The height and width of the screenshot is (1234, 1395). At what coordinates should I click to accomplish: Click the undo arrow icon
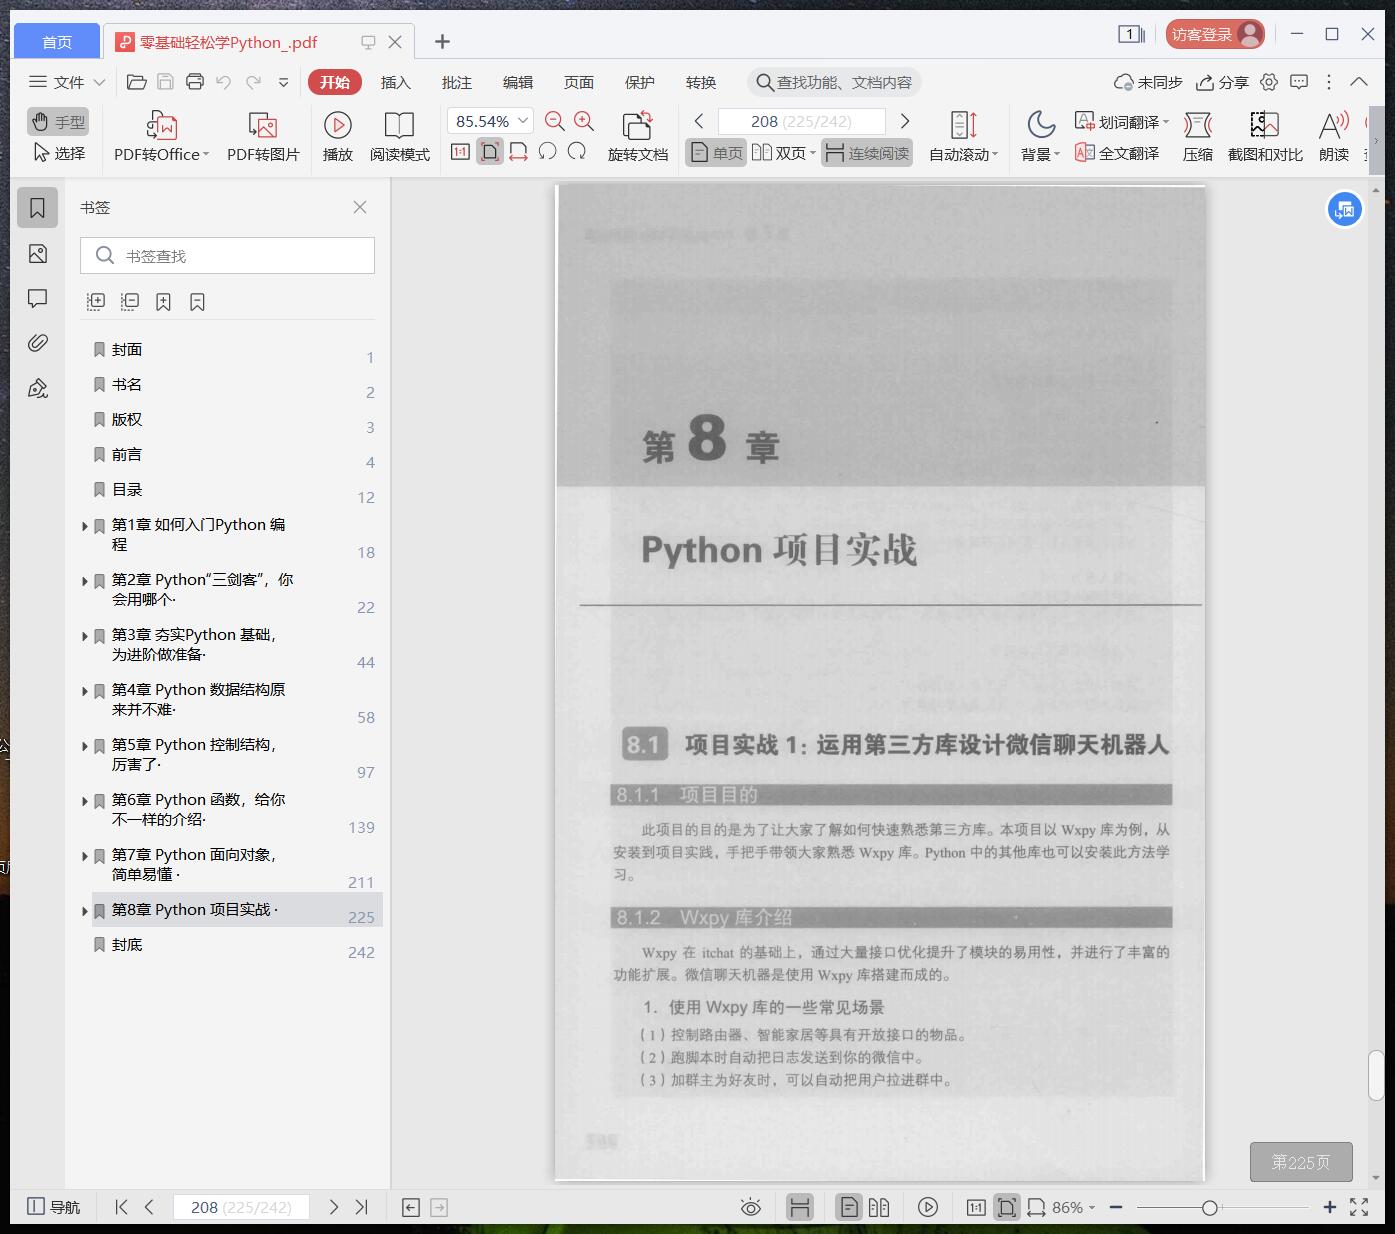click(224, 82)
